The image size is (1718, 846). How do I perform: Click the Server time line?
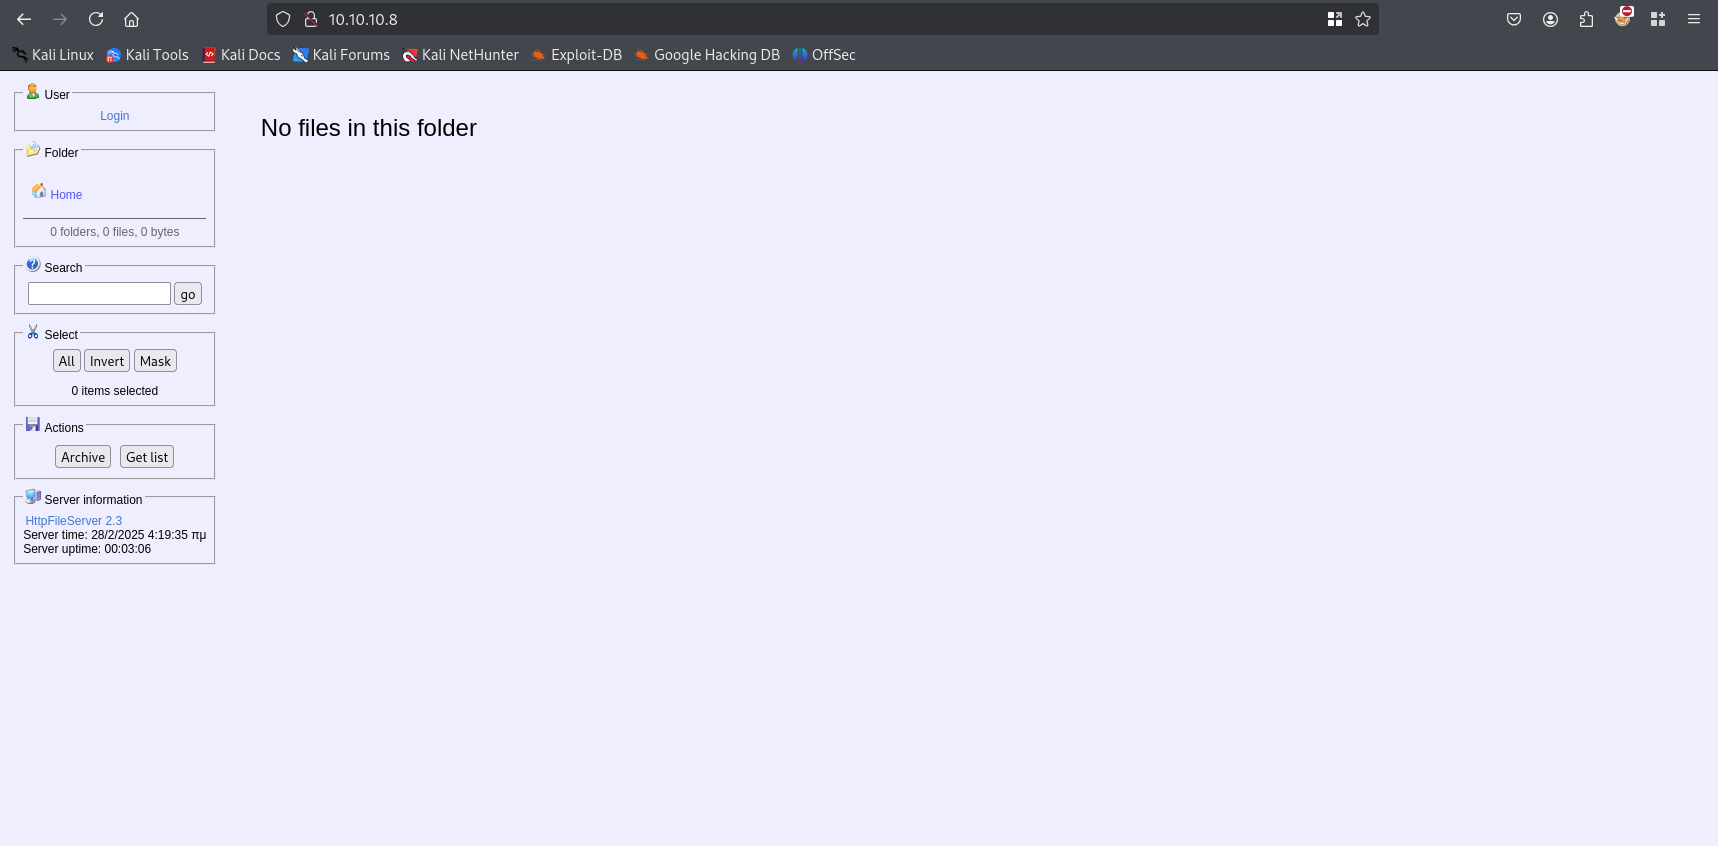[x=115, y=535]
